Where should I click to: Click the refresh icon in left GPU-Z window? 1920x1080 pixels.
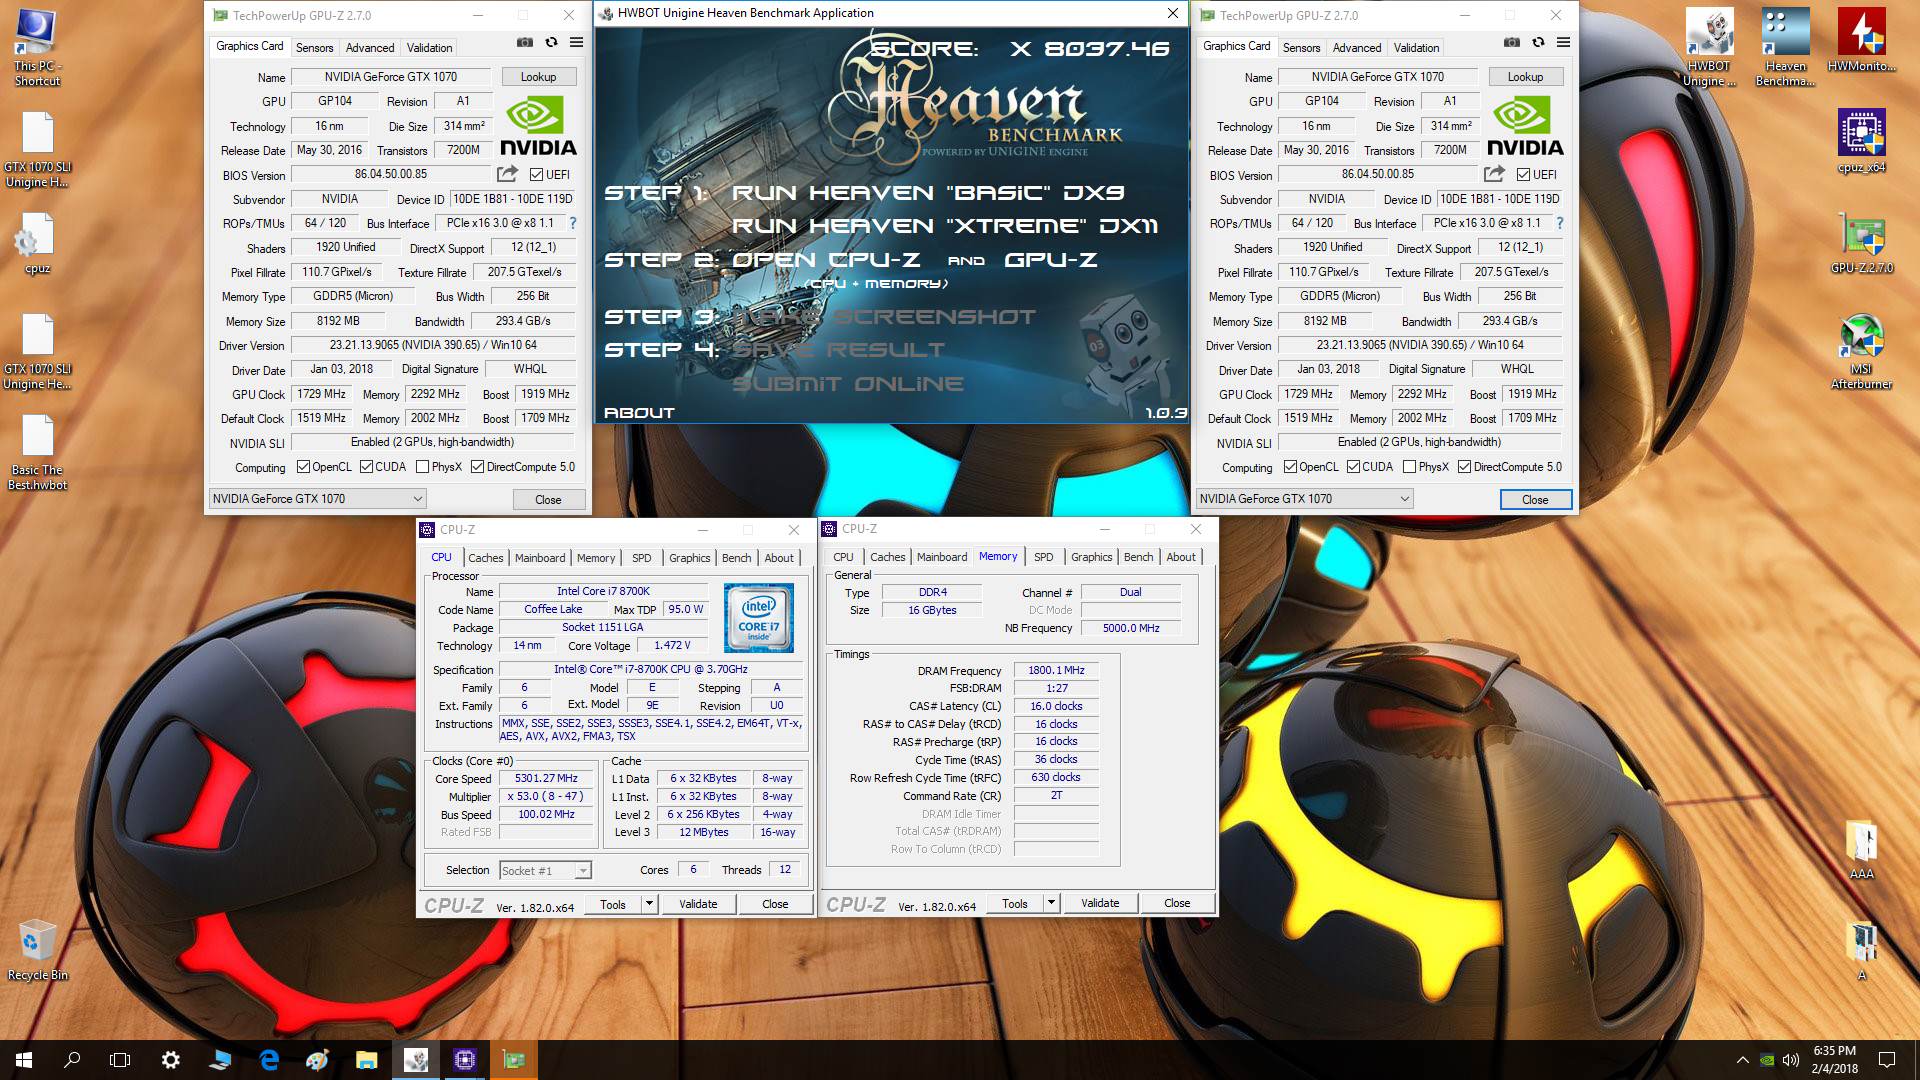[551, 43]
